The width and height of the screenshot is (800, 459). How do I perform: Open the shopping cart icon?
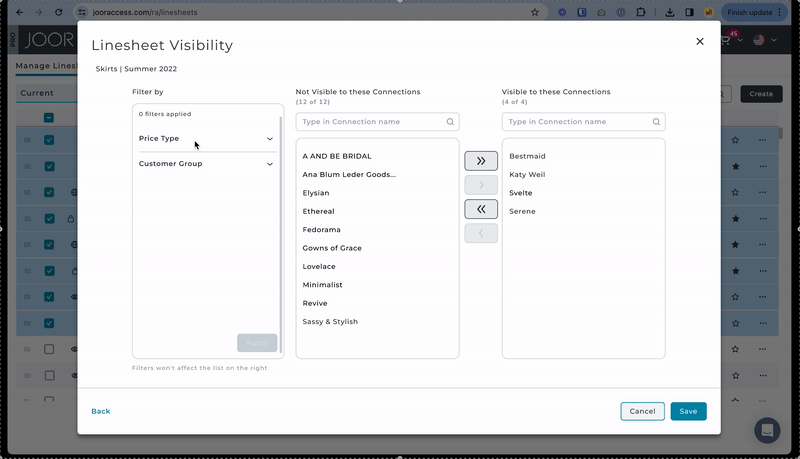click(x=726, y=41)
